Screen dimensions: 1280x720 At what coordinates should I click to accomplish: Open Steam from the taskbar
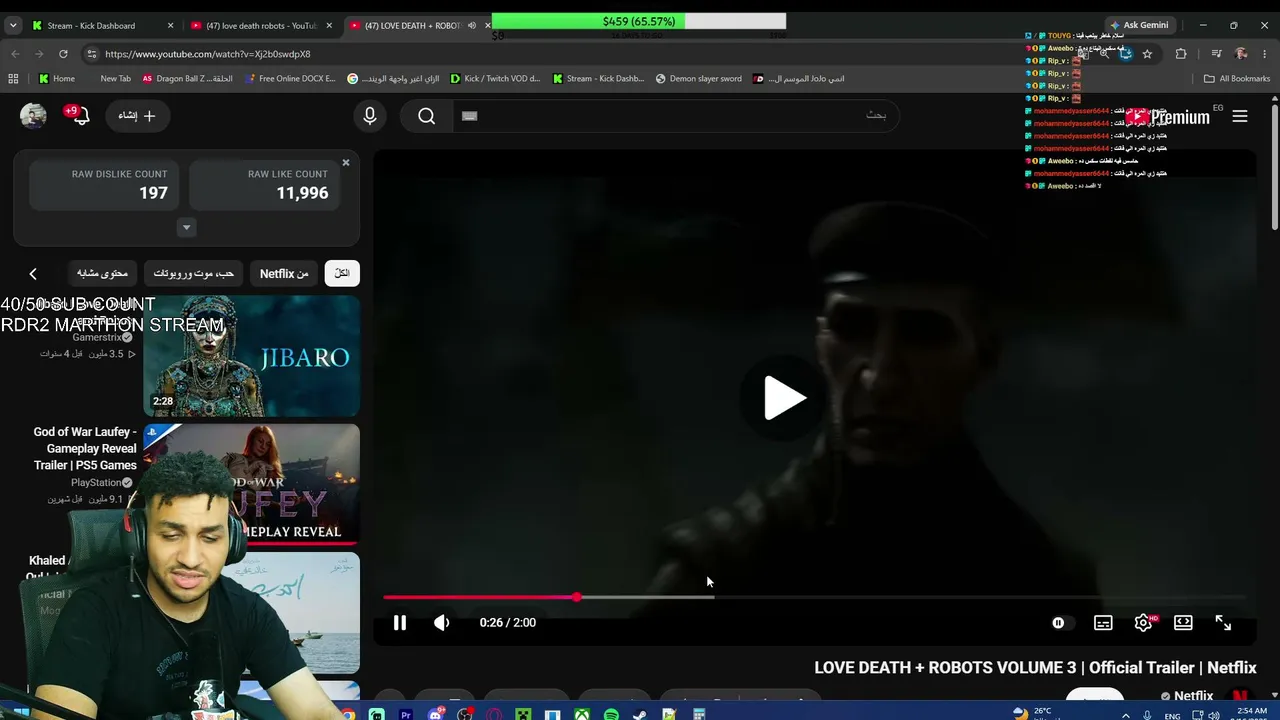640,715
